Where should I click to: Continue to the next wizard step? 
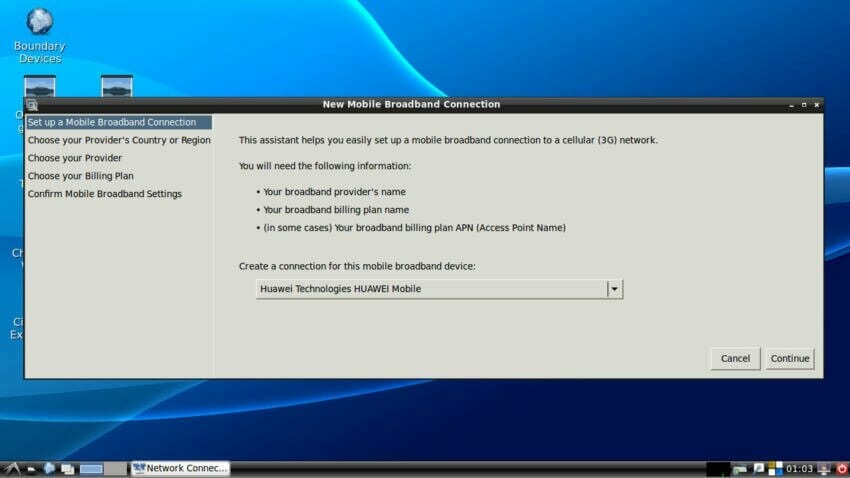[x=790, y=358]
